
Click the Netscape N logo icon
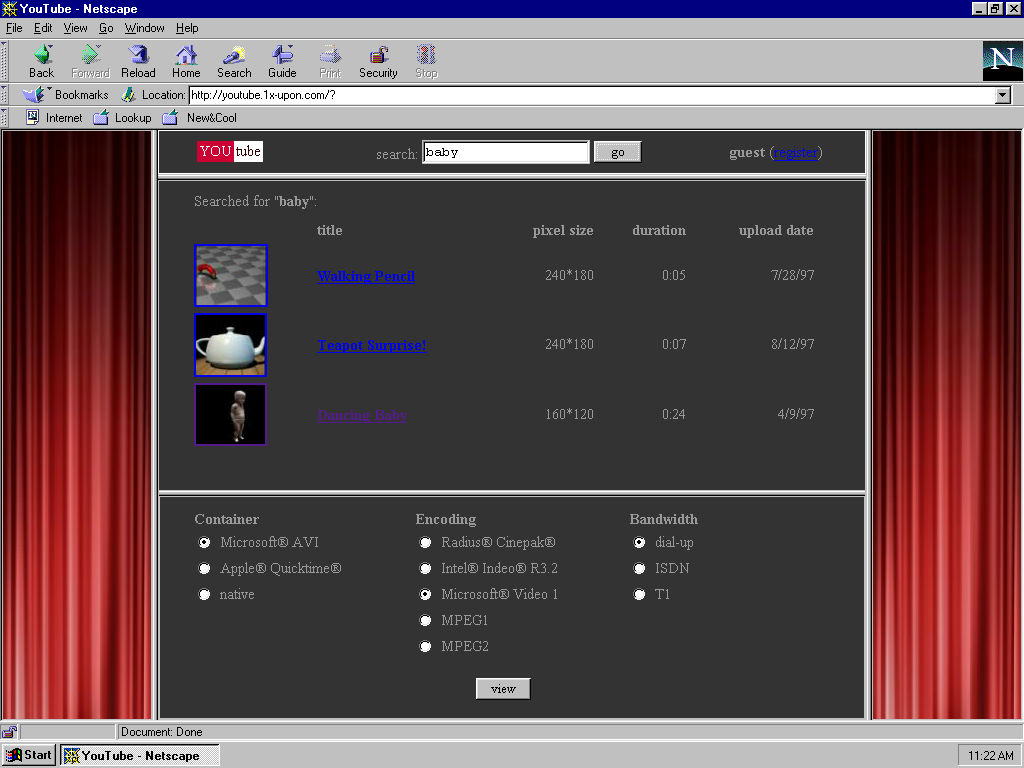point(1001,61)
